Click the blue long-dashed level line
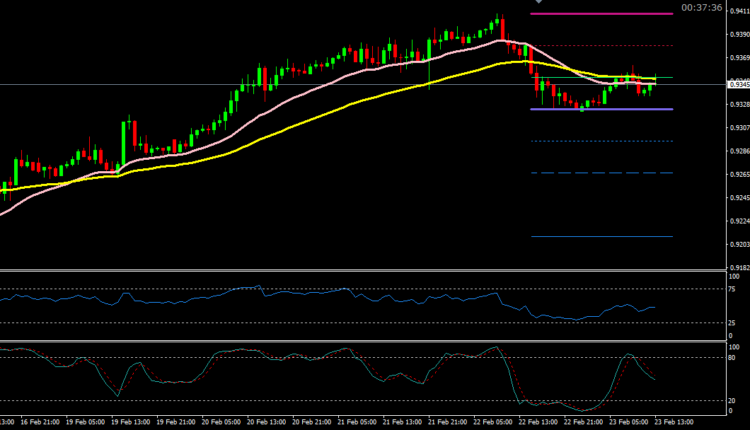The height and width of the screenshot is (430, 750). (600, 173)
